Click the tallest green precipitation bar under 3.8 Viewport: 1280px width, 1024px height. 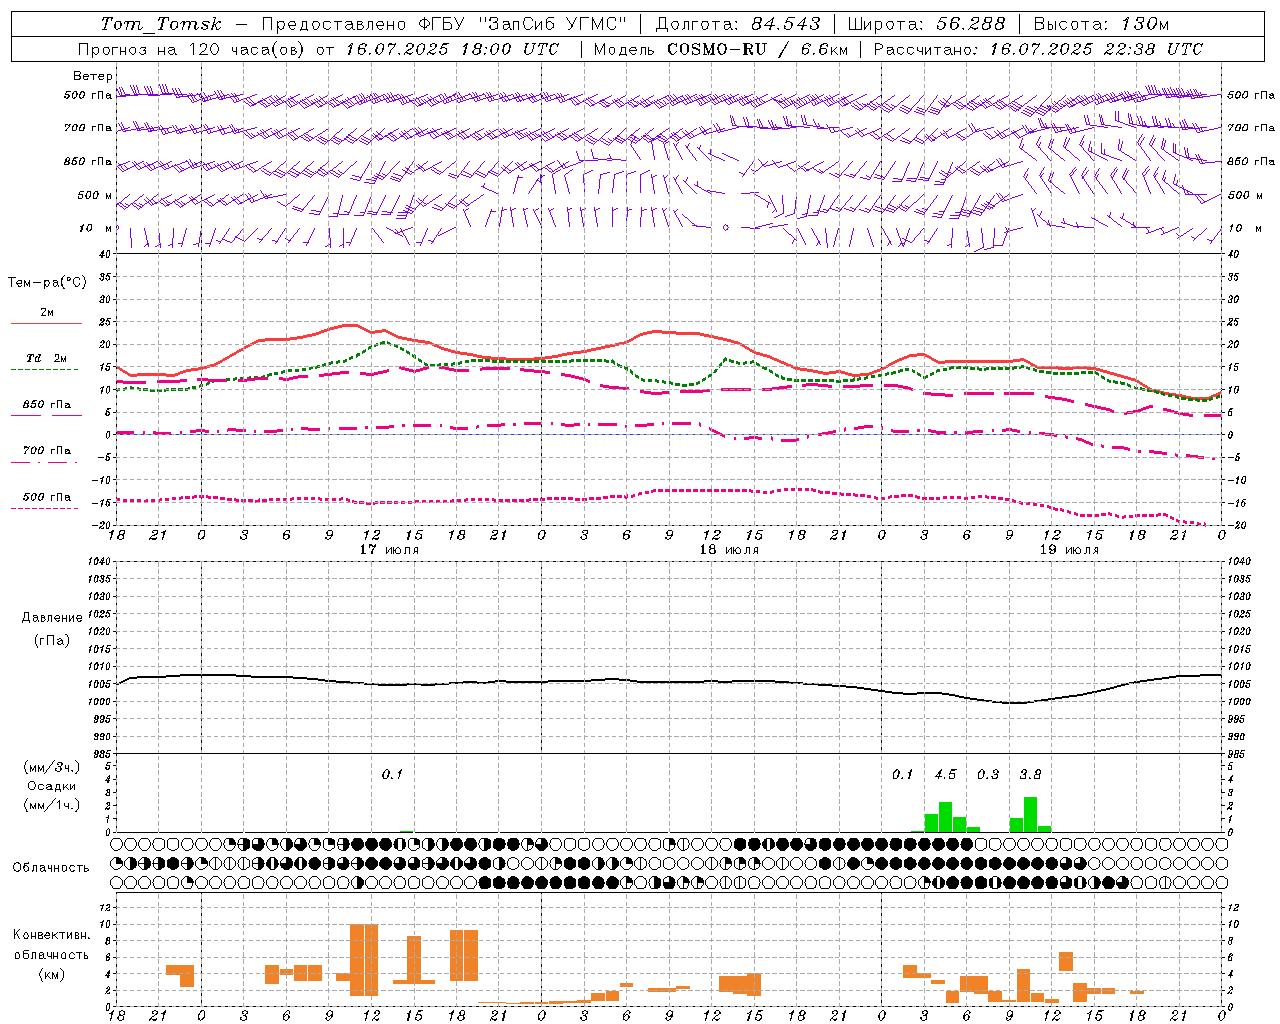pyautogui.click(x=1030, y=814)
